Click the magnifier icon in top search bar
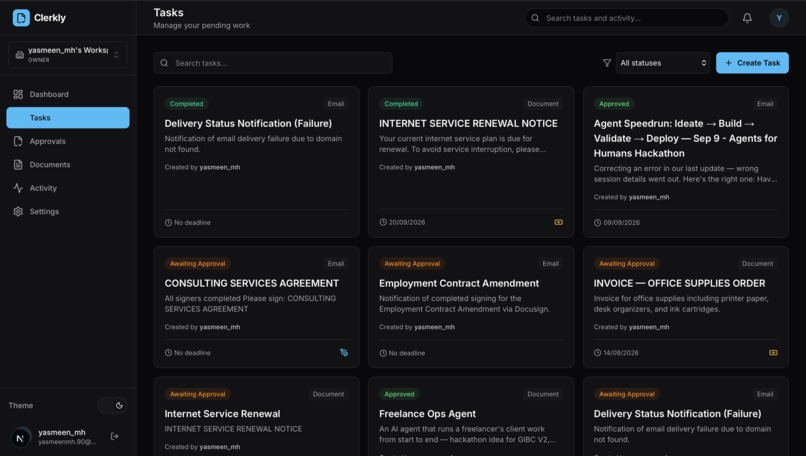The width and height of the screenshot is (806, 456). 535,18
